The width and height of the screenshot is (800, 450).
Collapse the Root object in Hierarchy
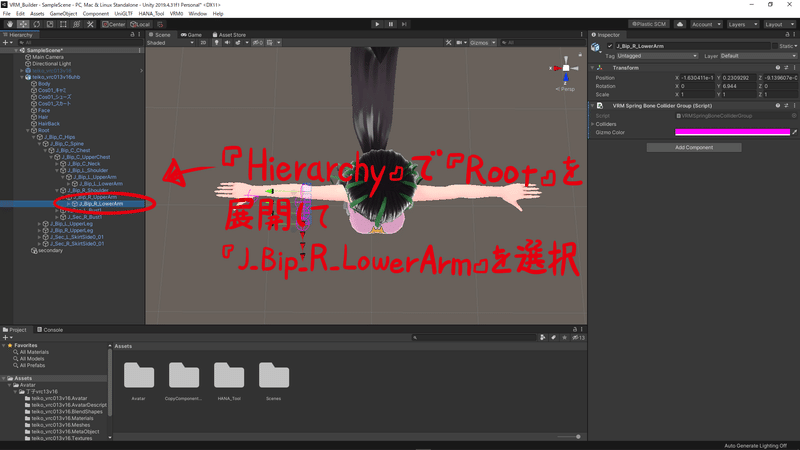coord(28,131)
